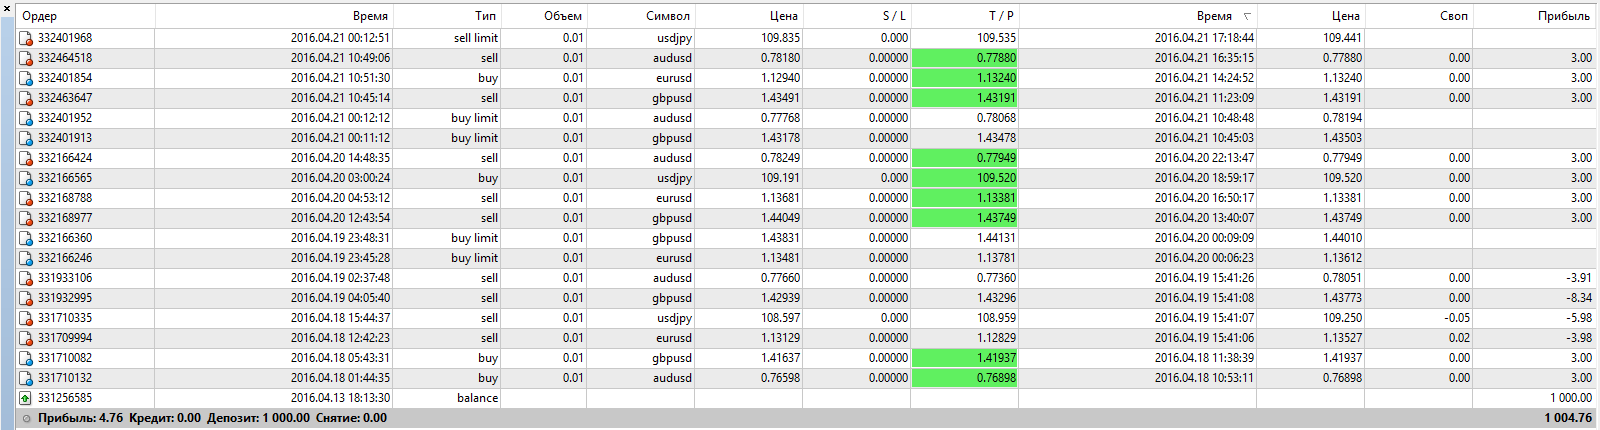Select order row 332166565 usdjpy buy

(807, 178)
